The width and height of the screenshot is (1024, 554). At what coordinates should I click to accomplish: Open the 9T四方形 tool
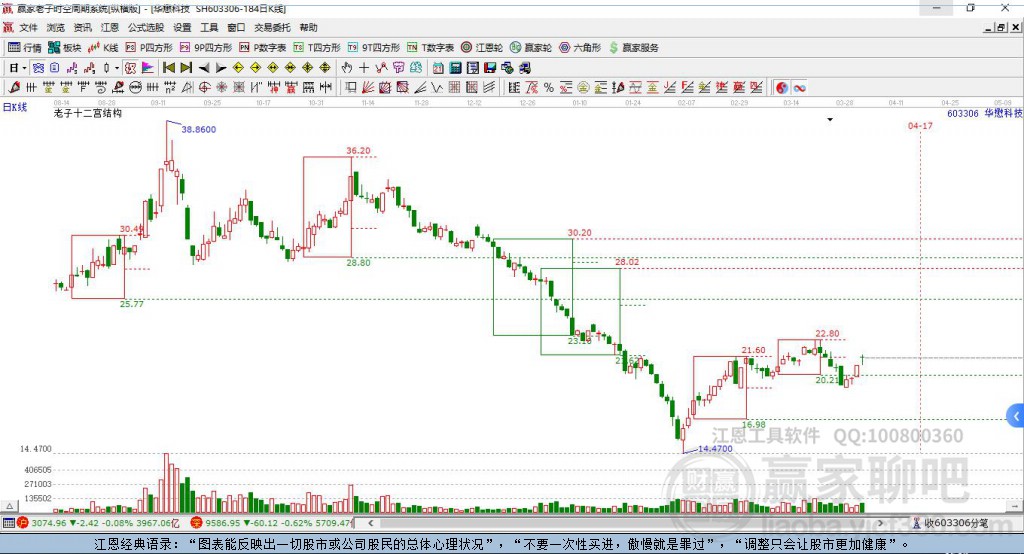click(x=374, y=48)
